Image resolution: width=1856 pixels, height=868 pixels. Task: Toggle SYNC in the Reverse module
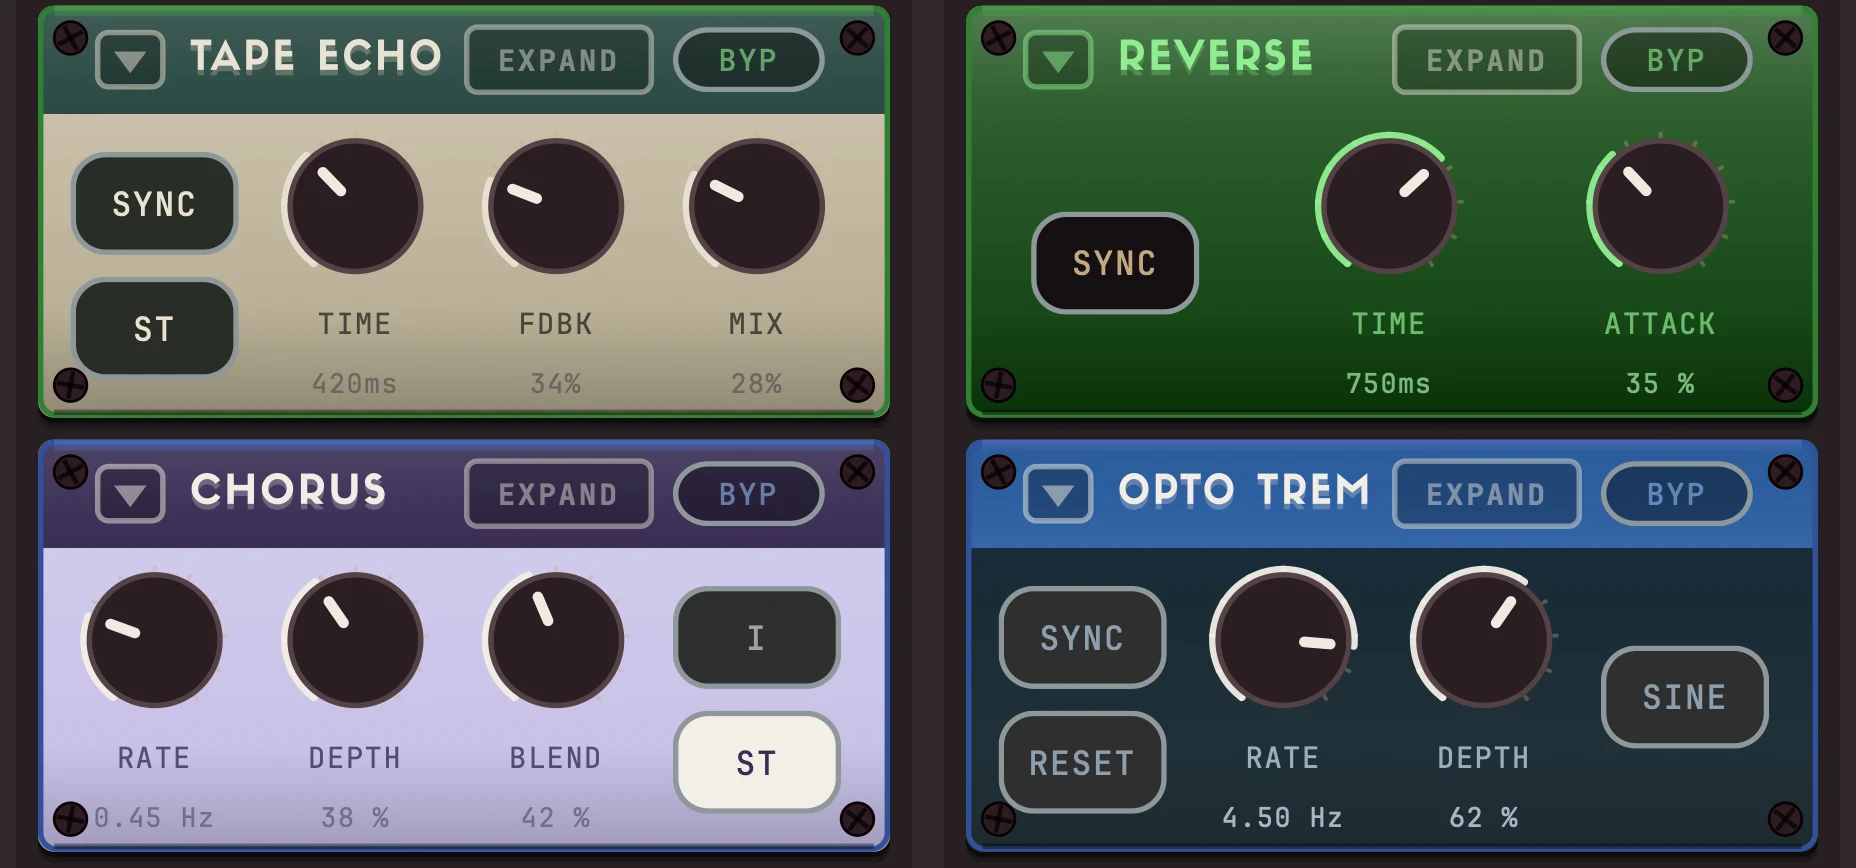[x=1115, y=263]
